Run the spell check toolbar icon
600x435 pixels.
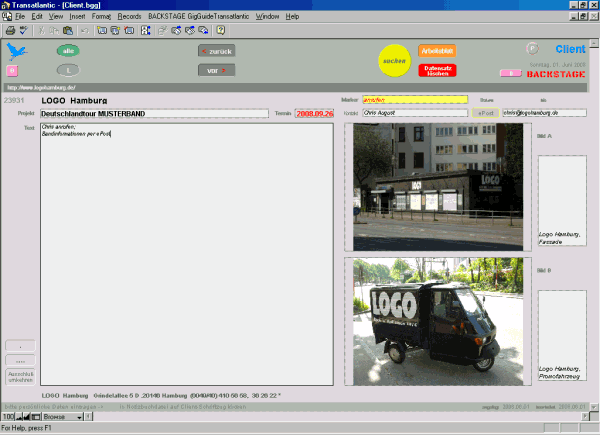(x=24, y=30)
